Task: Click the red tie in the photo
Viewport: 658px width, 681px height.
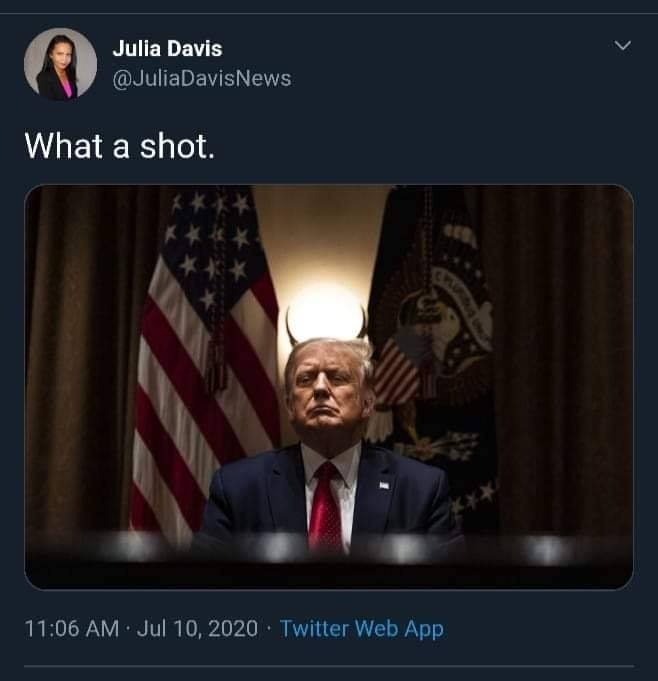Action: (326, 506)
